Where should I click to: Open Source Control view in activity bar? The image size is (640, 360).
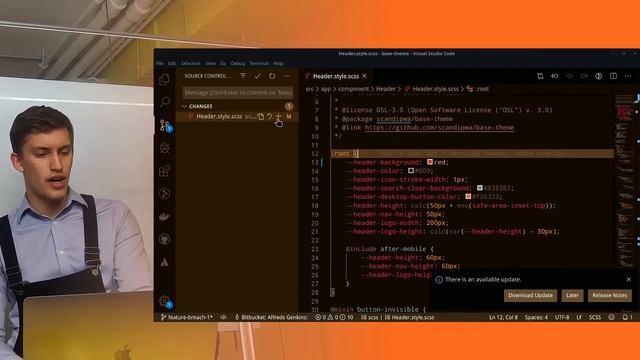[x=165, y=125]
